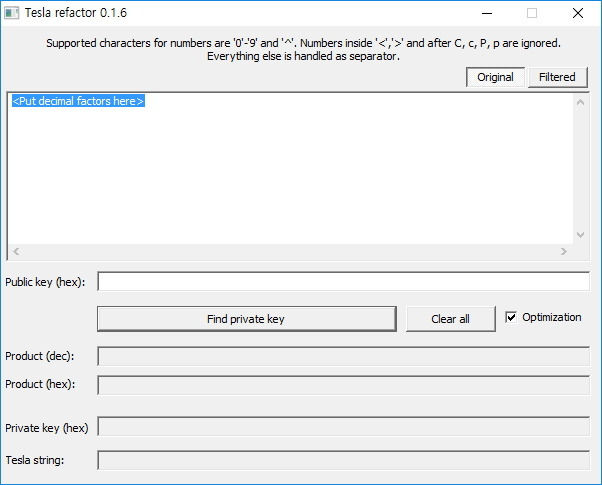Click the 'Product (hex):' label
The height and width of the screenshot is (485, 602).
coord(40,384)
